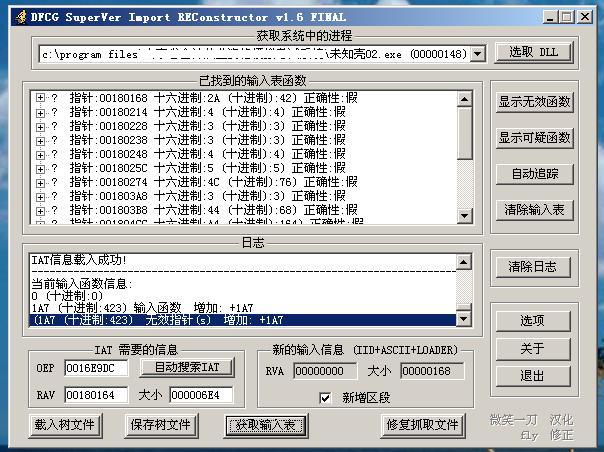Click down arrow of import functions scrollbar
Image resolution: width=604 pixels, height=452 pixels.
[x=465, y=216]
